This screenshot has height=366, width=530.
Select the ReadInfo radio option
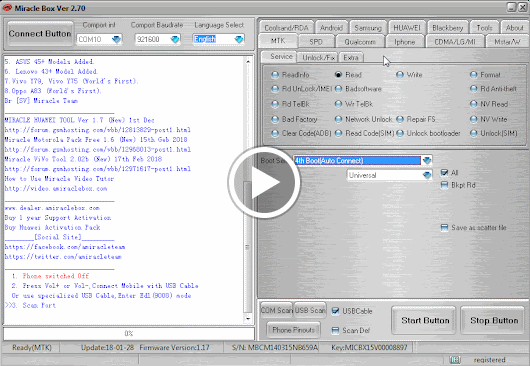coord(275,75)
